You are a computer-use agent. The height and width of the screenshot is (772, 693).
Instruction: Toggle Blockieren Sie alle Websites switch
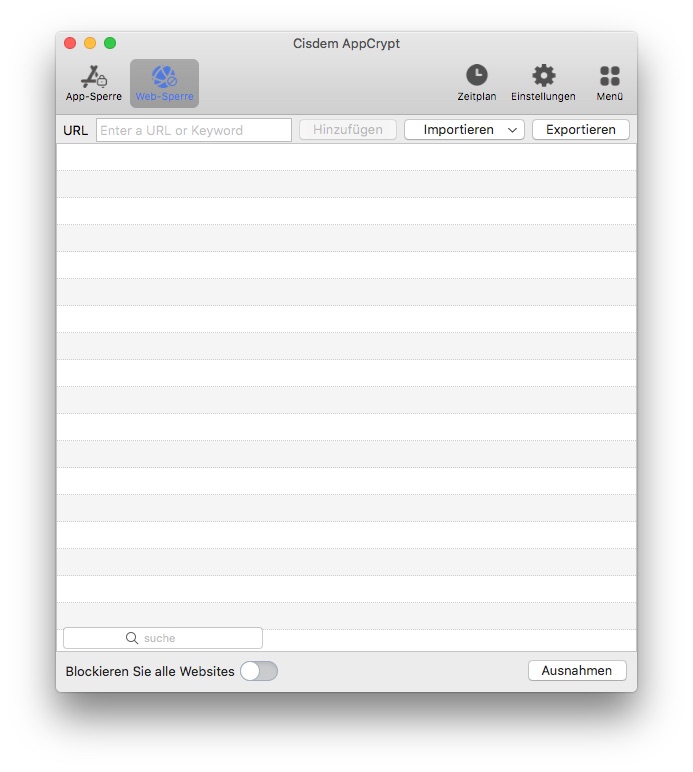click(259, 671)
